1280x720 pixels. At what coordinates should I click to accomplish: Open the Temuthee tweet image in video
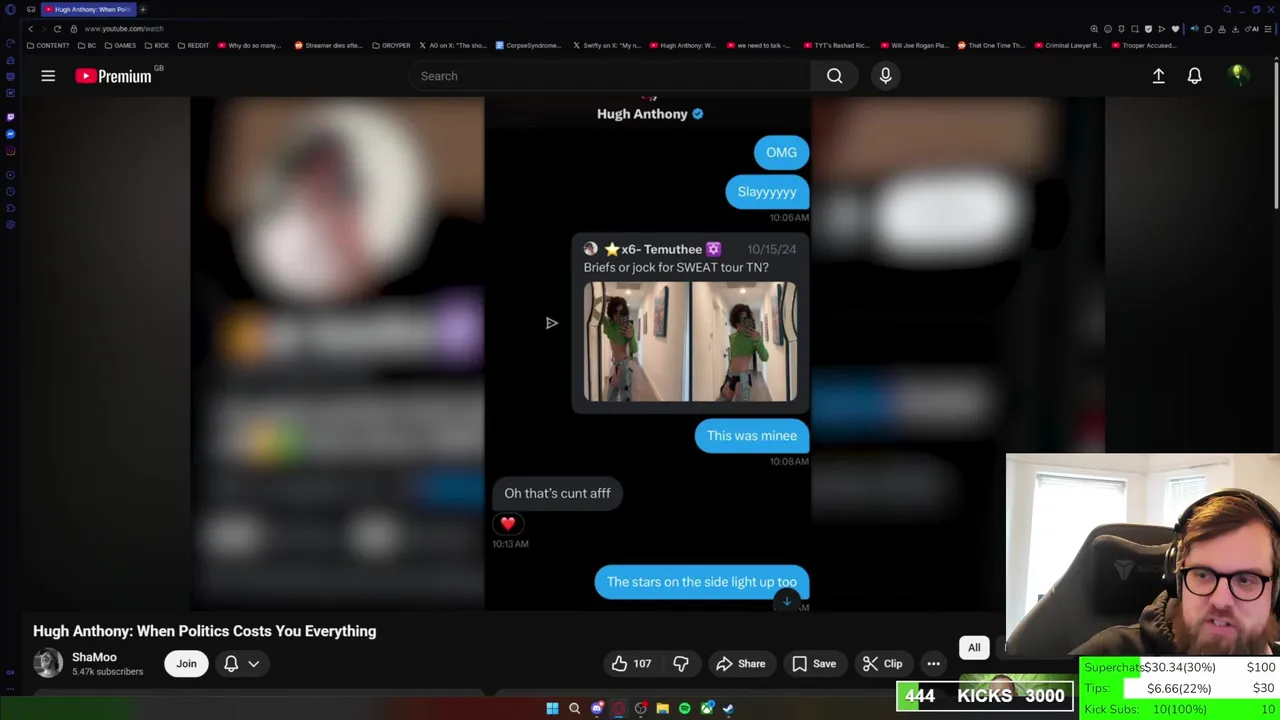[x=691, y=341]
